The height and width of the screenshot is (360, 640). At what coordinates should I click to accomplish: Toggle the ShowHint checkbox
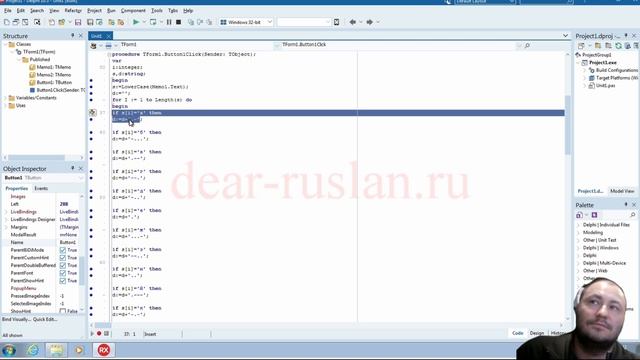(62, 311)
